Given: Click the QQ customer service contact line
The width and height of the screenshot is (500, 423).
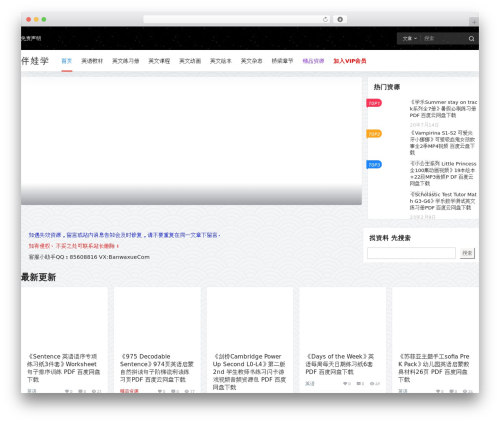Looking at the screenshot, I should [x=89, y=257].
